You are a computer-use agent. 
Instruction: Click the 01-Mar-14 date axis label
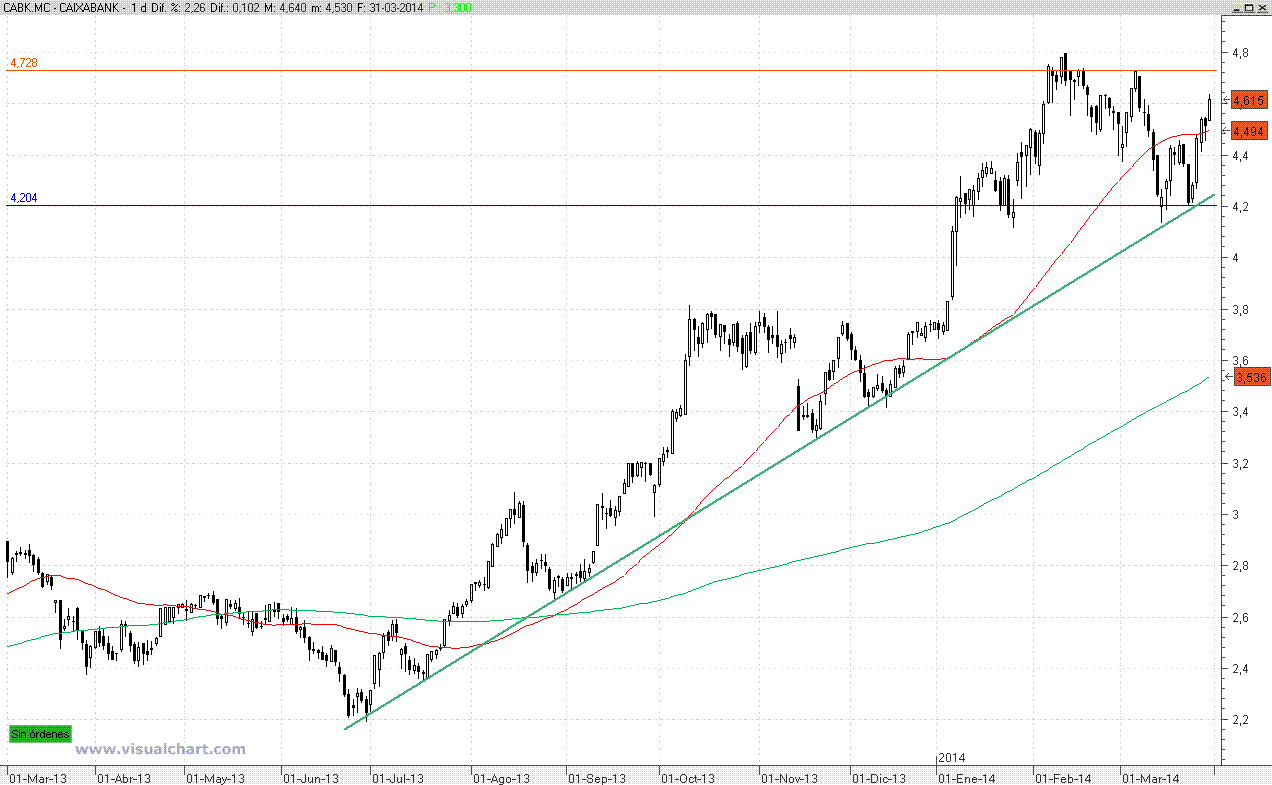(x=1150, y=777)
